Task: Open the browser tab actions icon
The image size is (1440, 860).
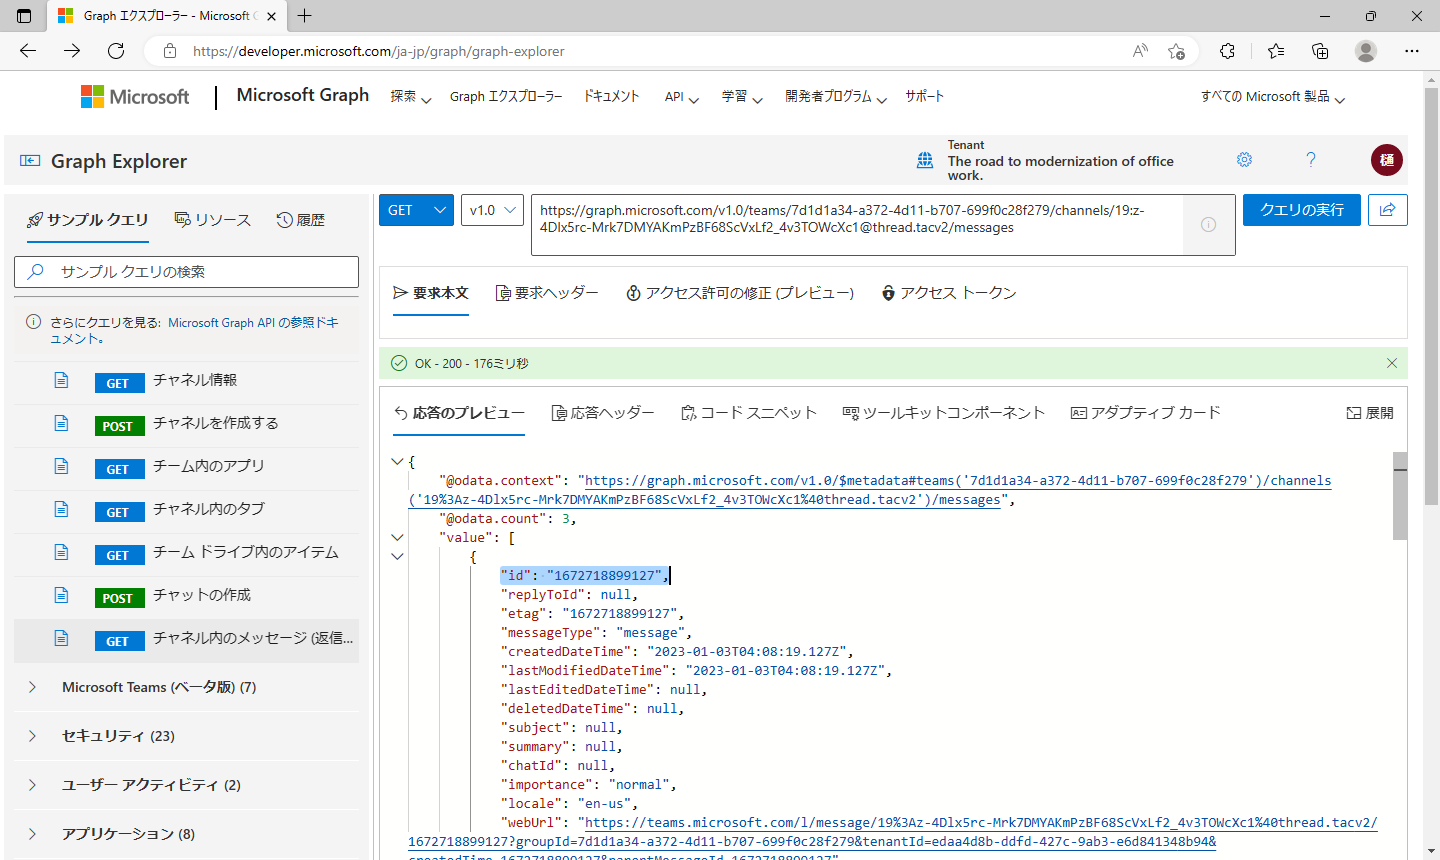Action: click(x=24, y=16)
